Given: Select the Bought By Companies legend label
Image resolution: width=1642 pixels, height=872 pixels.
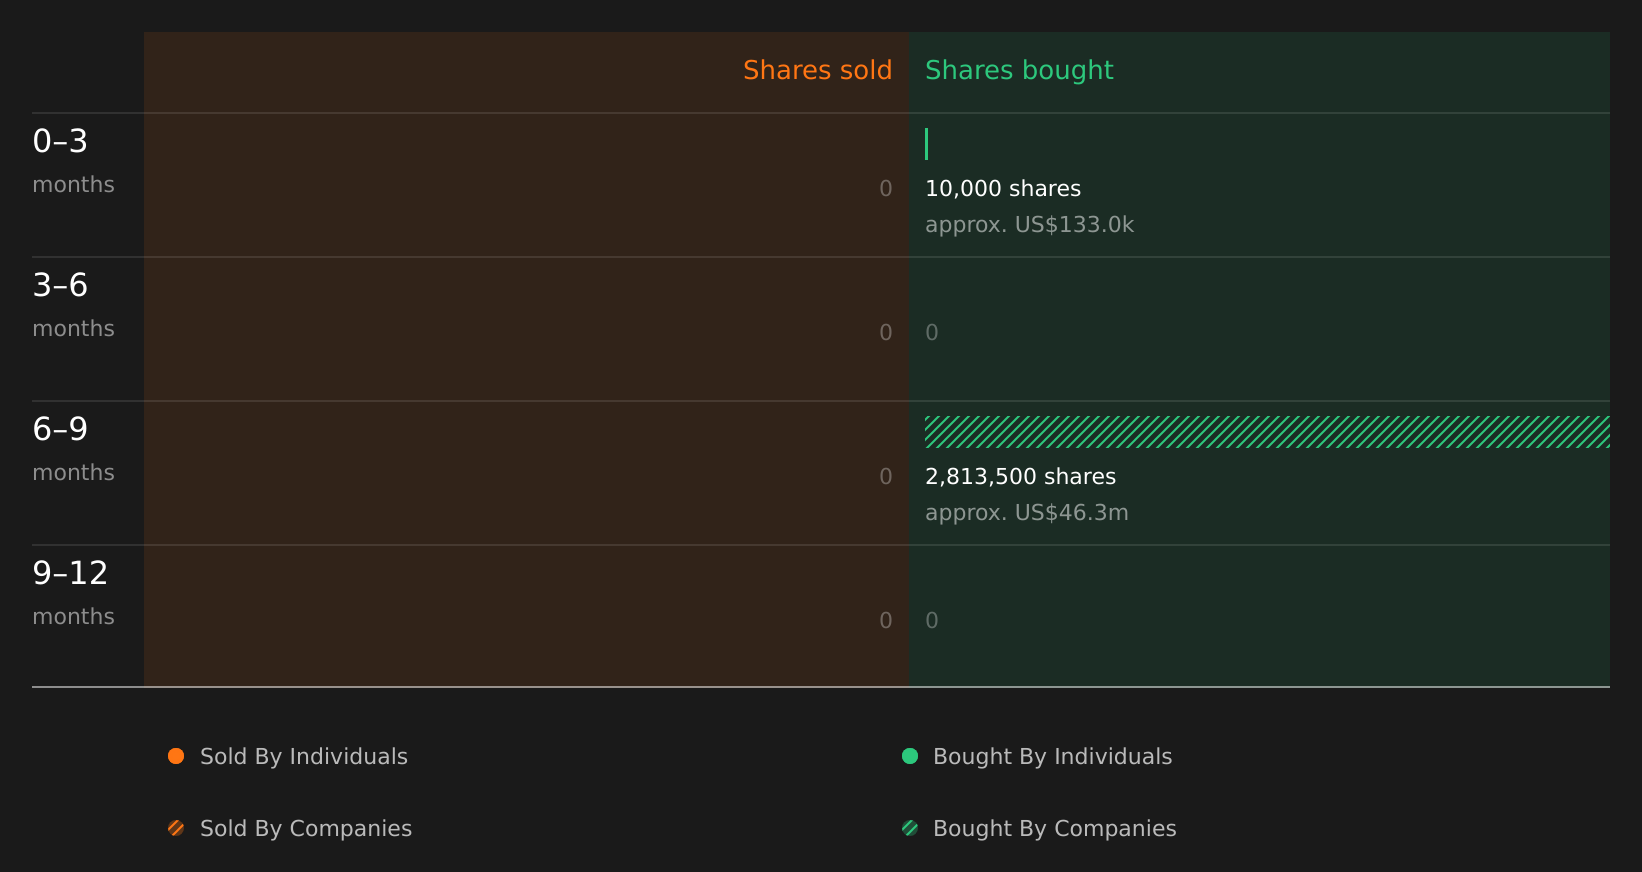Looking at the screenshot, I should coord(1054,829).
